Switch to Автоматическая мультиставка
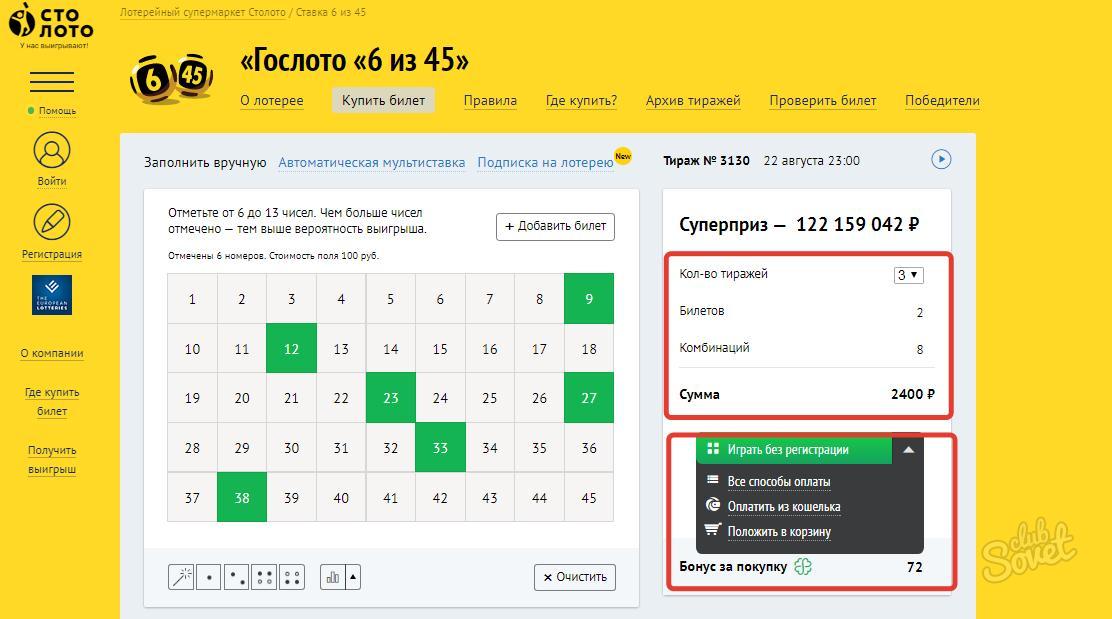This screenshot has width=1112, height=619. point(372,162)
